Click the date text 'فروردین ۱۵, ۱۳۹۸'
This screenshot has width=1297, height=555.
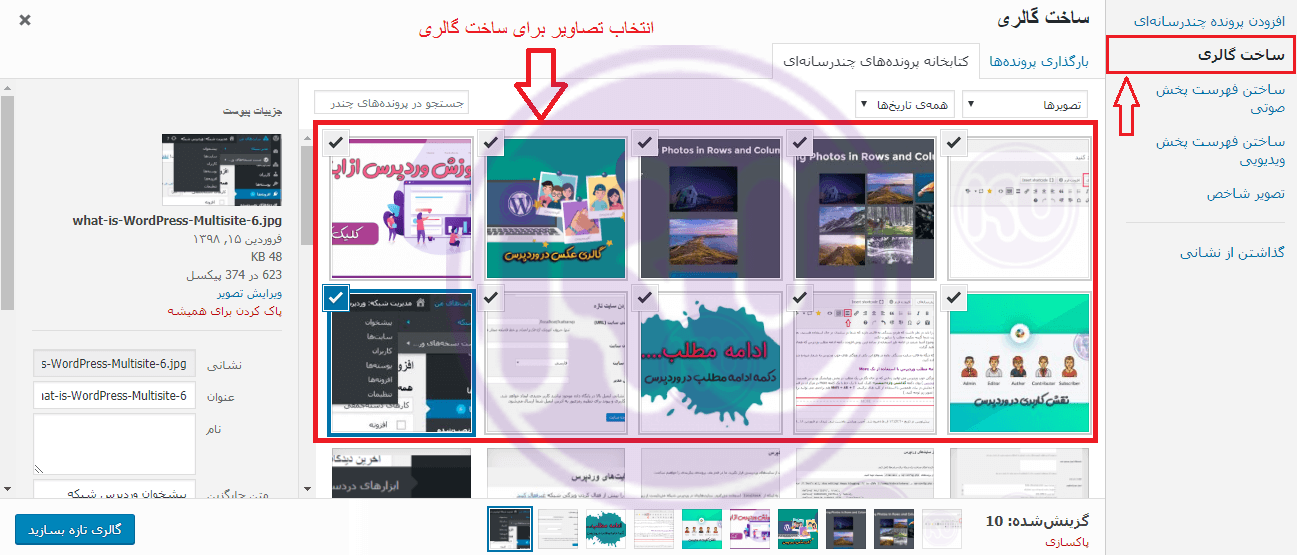(236, 240)
